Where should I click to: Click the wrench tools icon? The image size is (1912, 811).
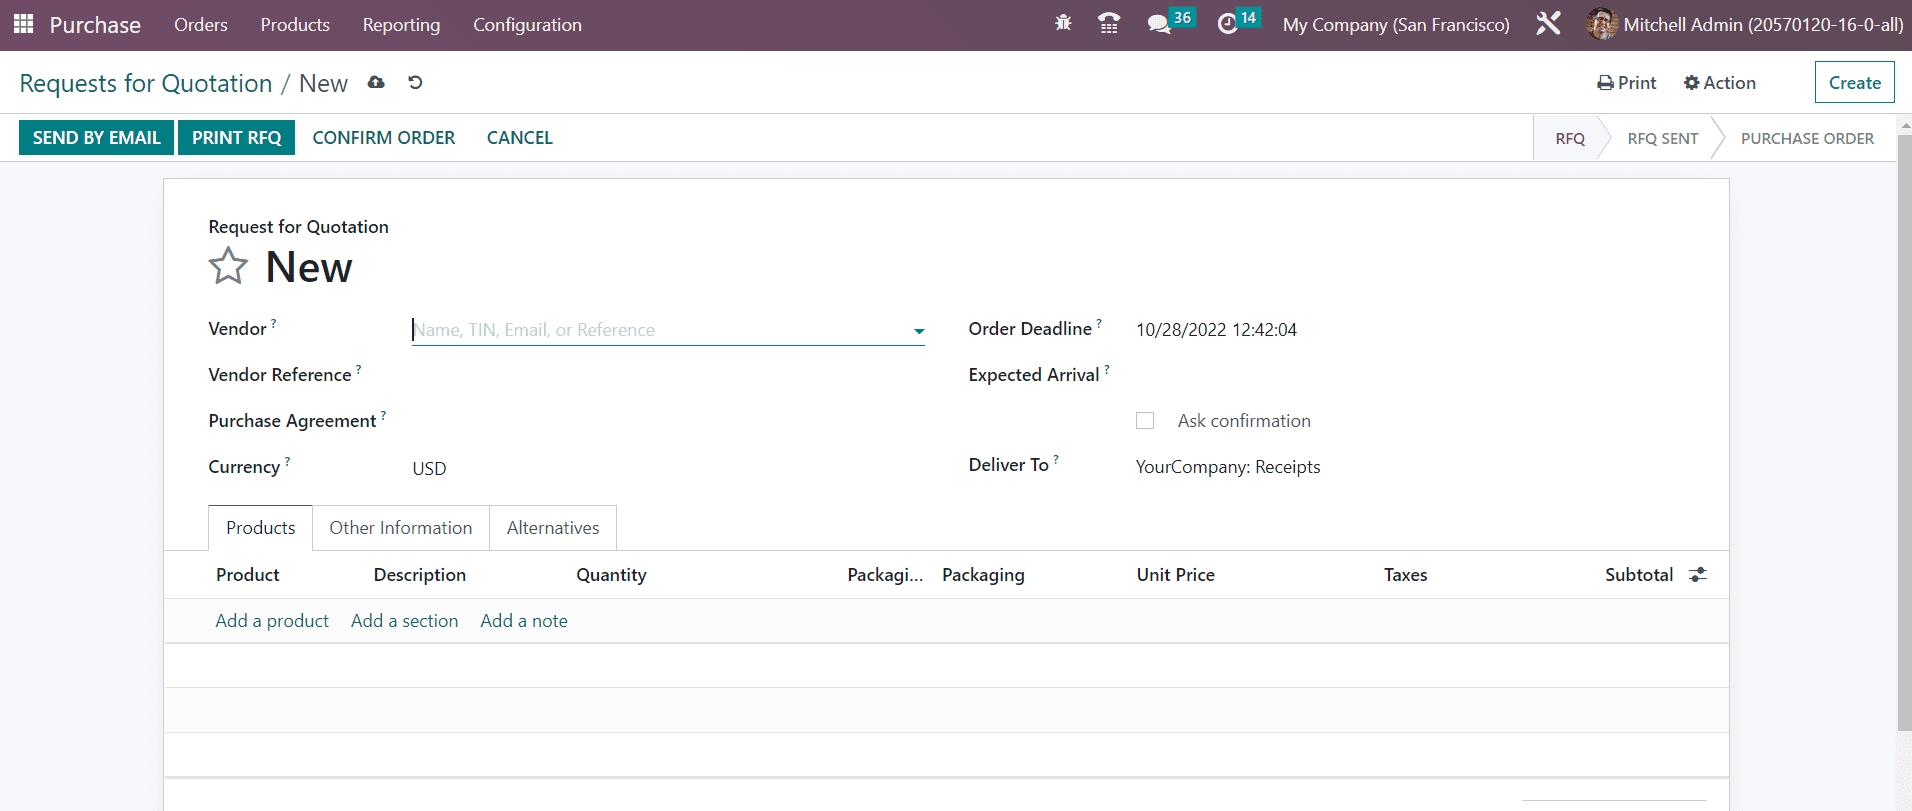[1547, 24]
